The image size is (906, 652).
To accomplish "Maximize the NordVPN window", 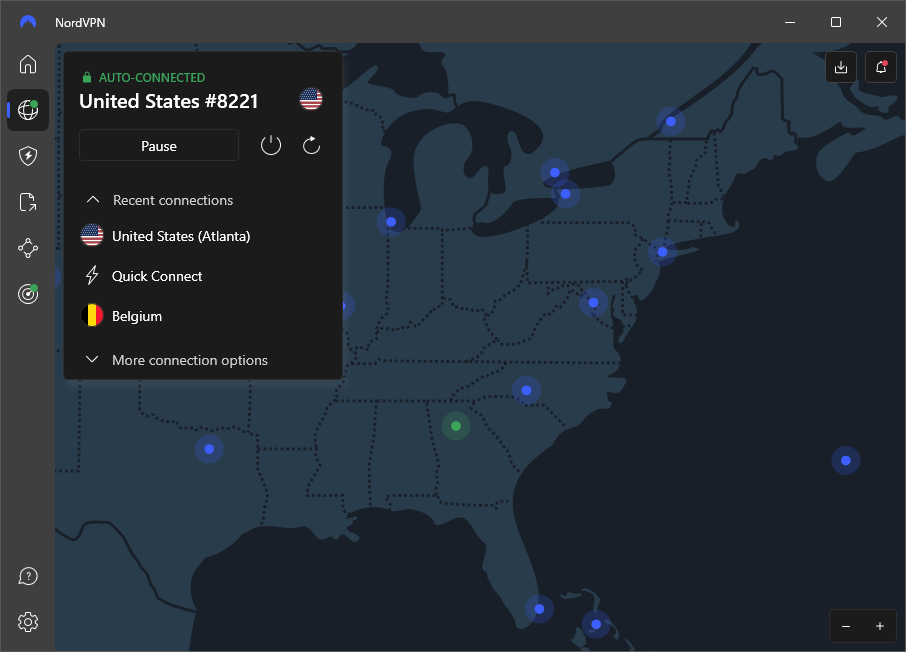I will [836, 22].
